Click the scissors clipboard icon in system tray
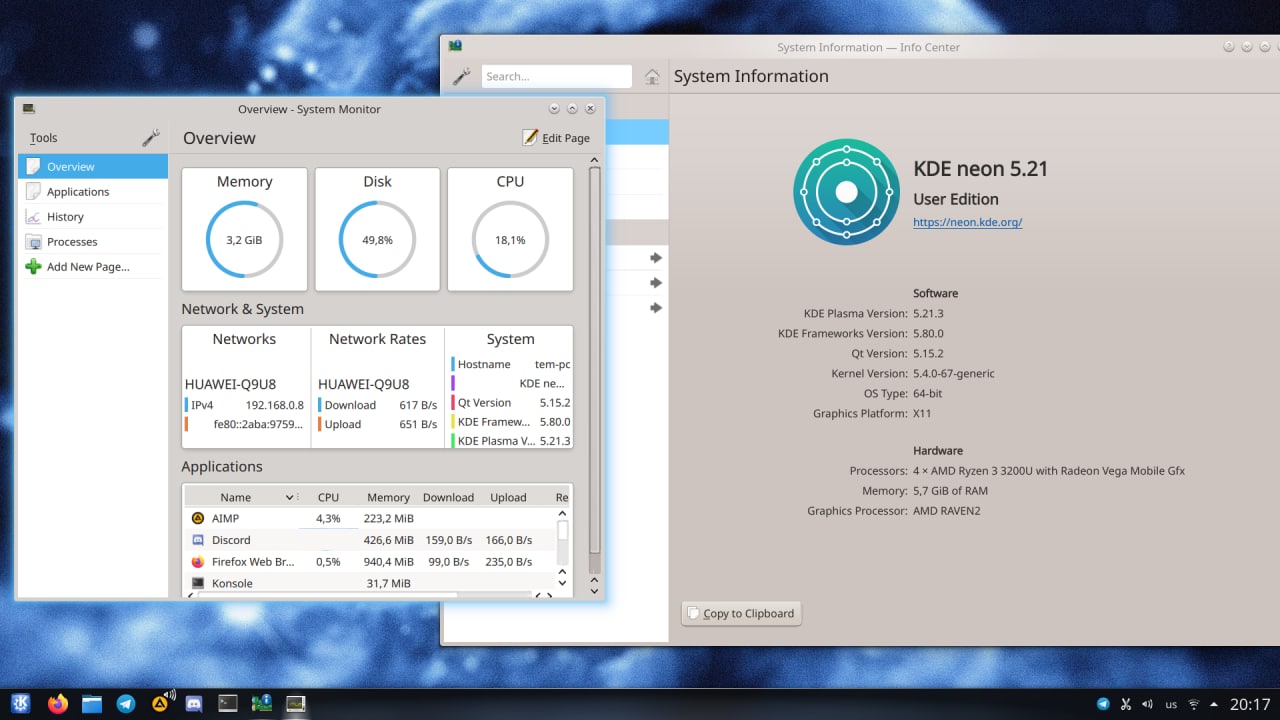Image resolution: width=1280 pixels, height=720 pixels. point(1125,704)
